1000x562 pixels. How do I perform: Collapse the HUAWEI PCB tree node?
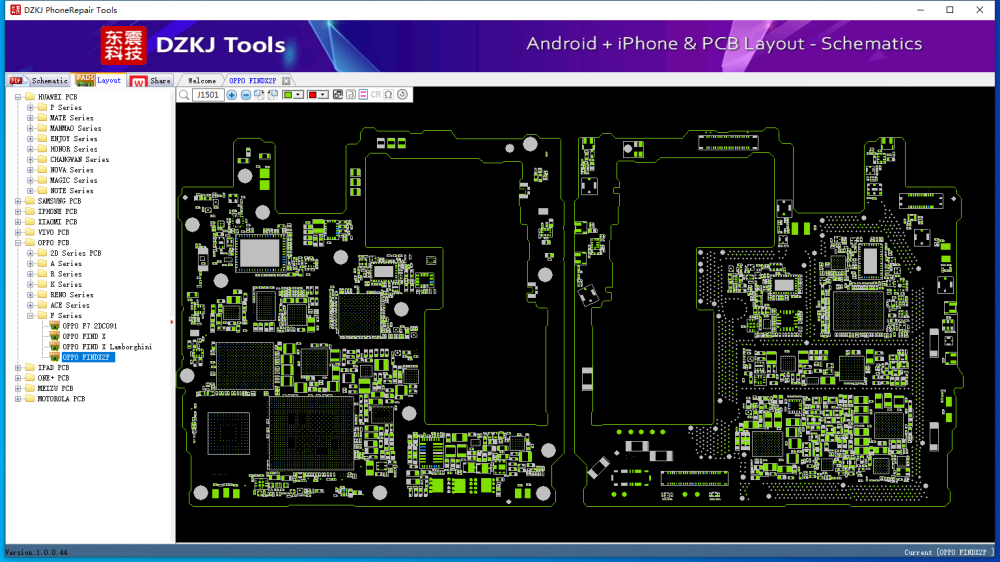(18, 97)
